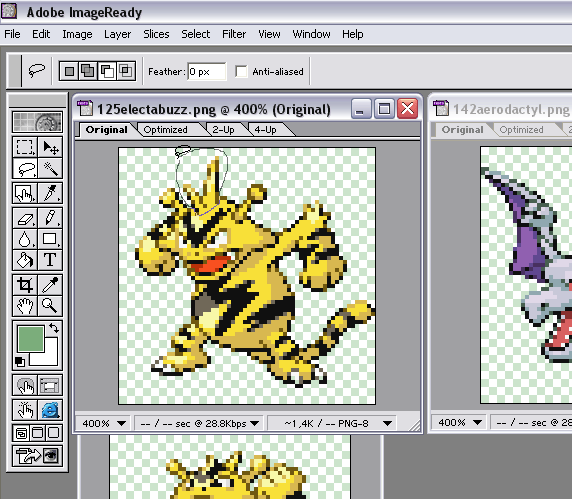Click the rollover preview hand icon
The height and width of the screenshot is (499, 572).
24,410
